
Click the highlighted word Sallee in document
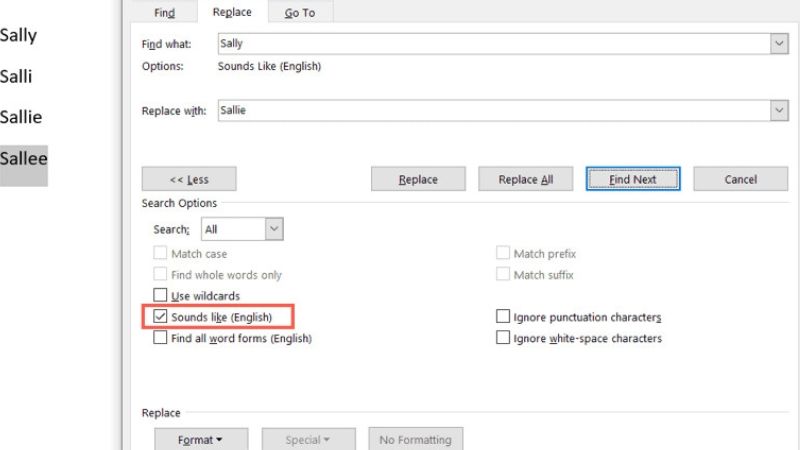tap(23, 159)
